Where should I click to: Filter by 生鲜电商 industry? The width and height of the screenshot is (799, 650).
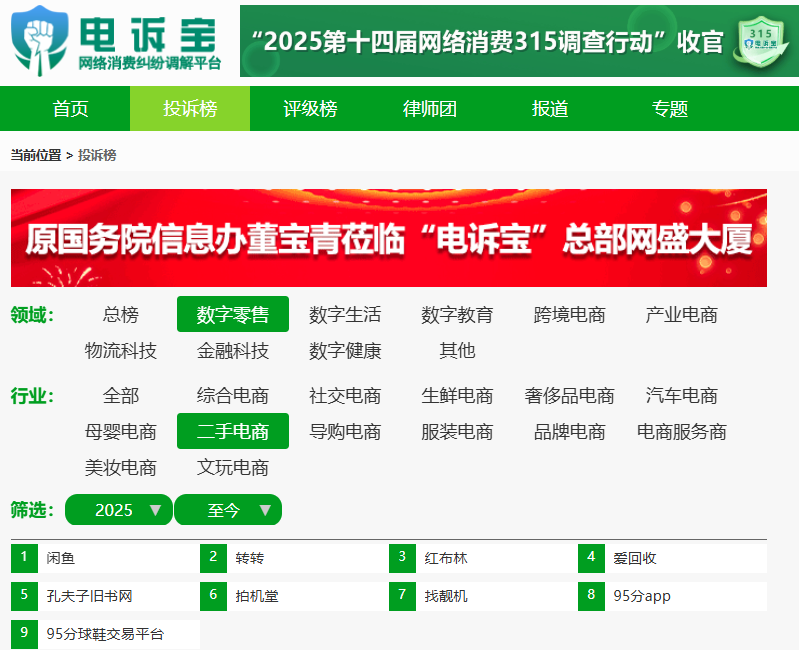457,395
